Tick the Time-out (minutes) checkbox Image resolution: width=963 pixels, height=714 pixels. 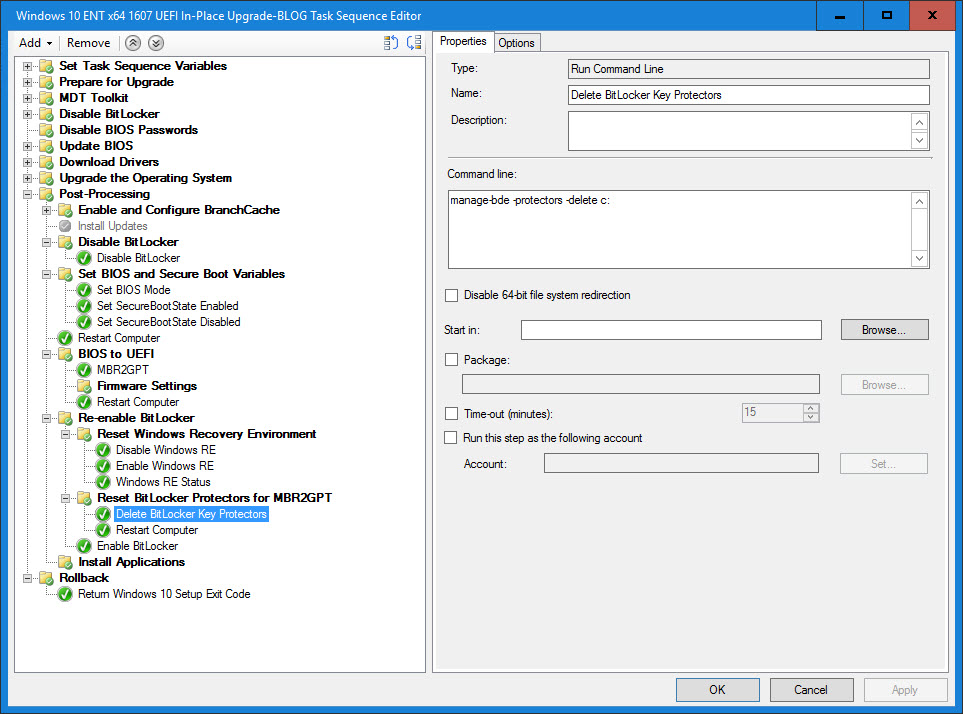pyautogui.click(x=452, y=413)
